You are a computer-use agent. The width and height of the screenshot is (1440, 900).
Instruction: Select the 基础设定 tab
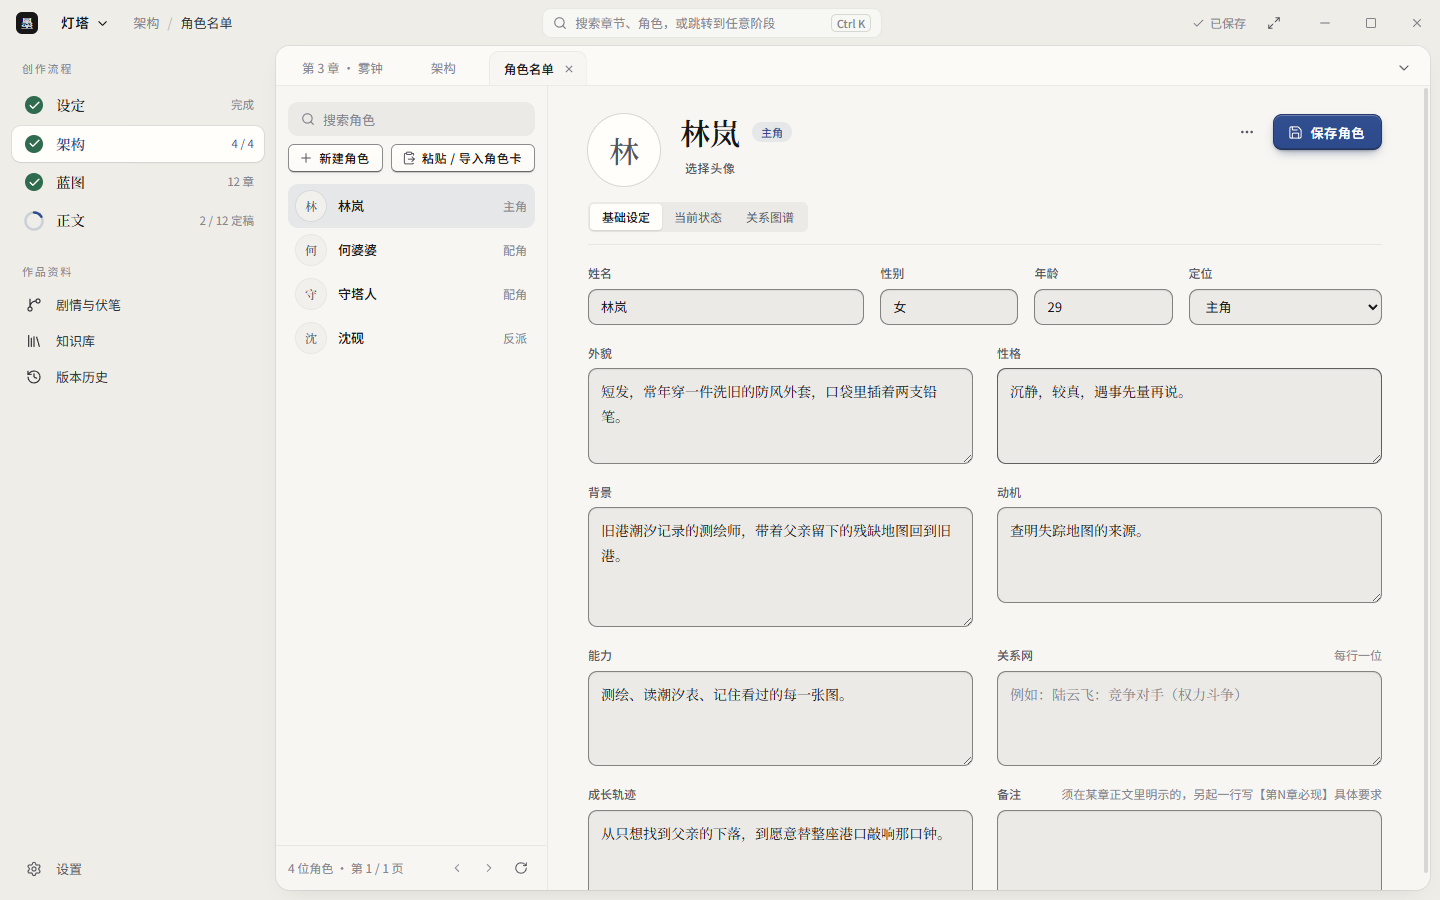coord(626,217)
